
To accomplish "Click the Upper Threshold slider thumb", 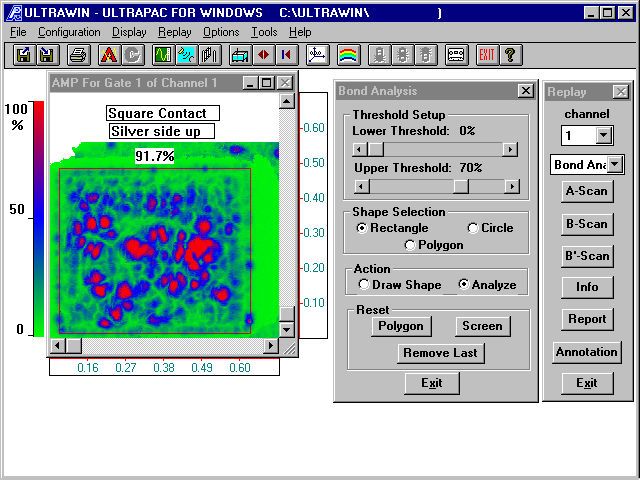I will point(460,186).
